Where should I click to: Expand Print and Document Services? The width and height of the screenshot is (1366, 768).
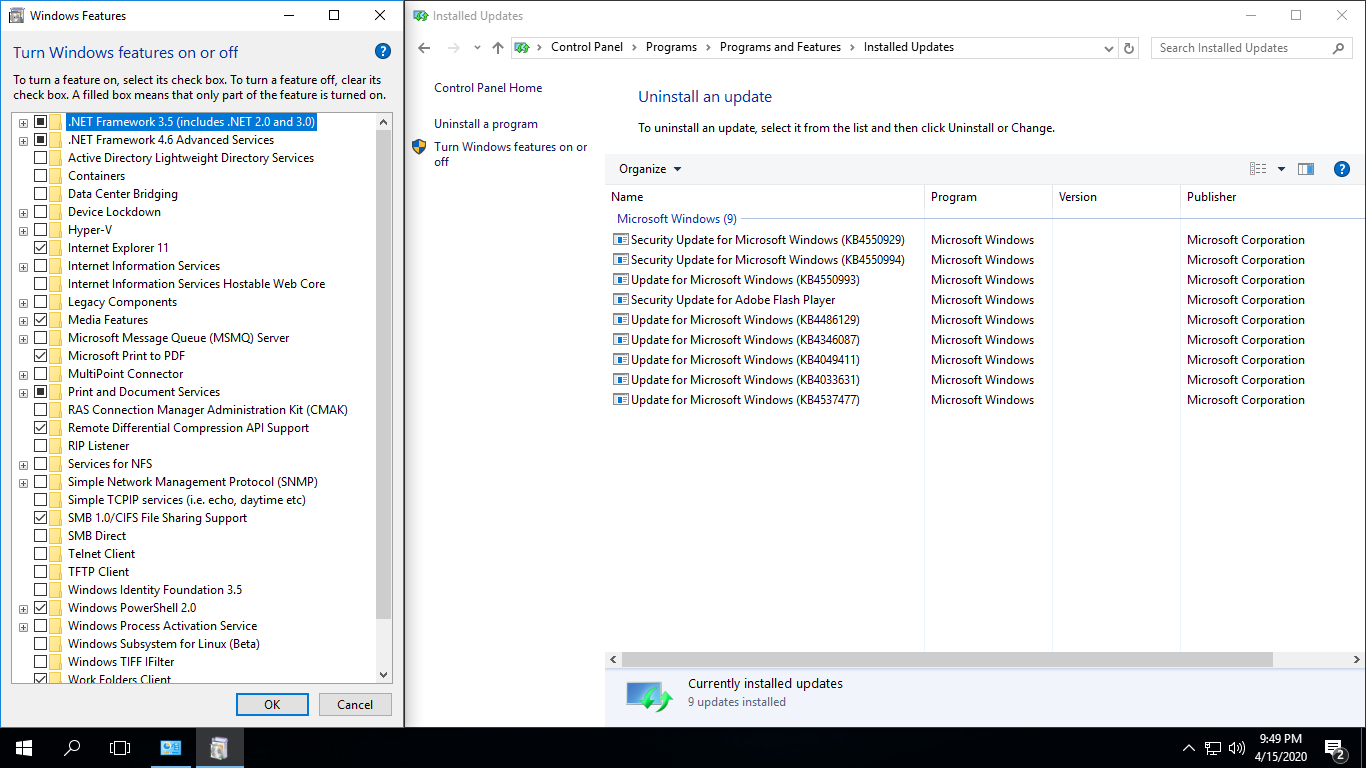click(x=23, y=393)
